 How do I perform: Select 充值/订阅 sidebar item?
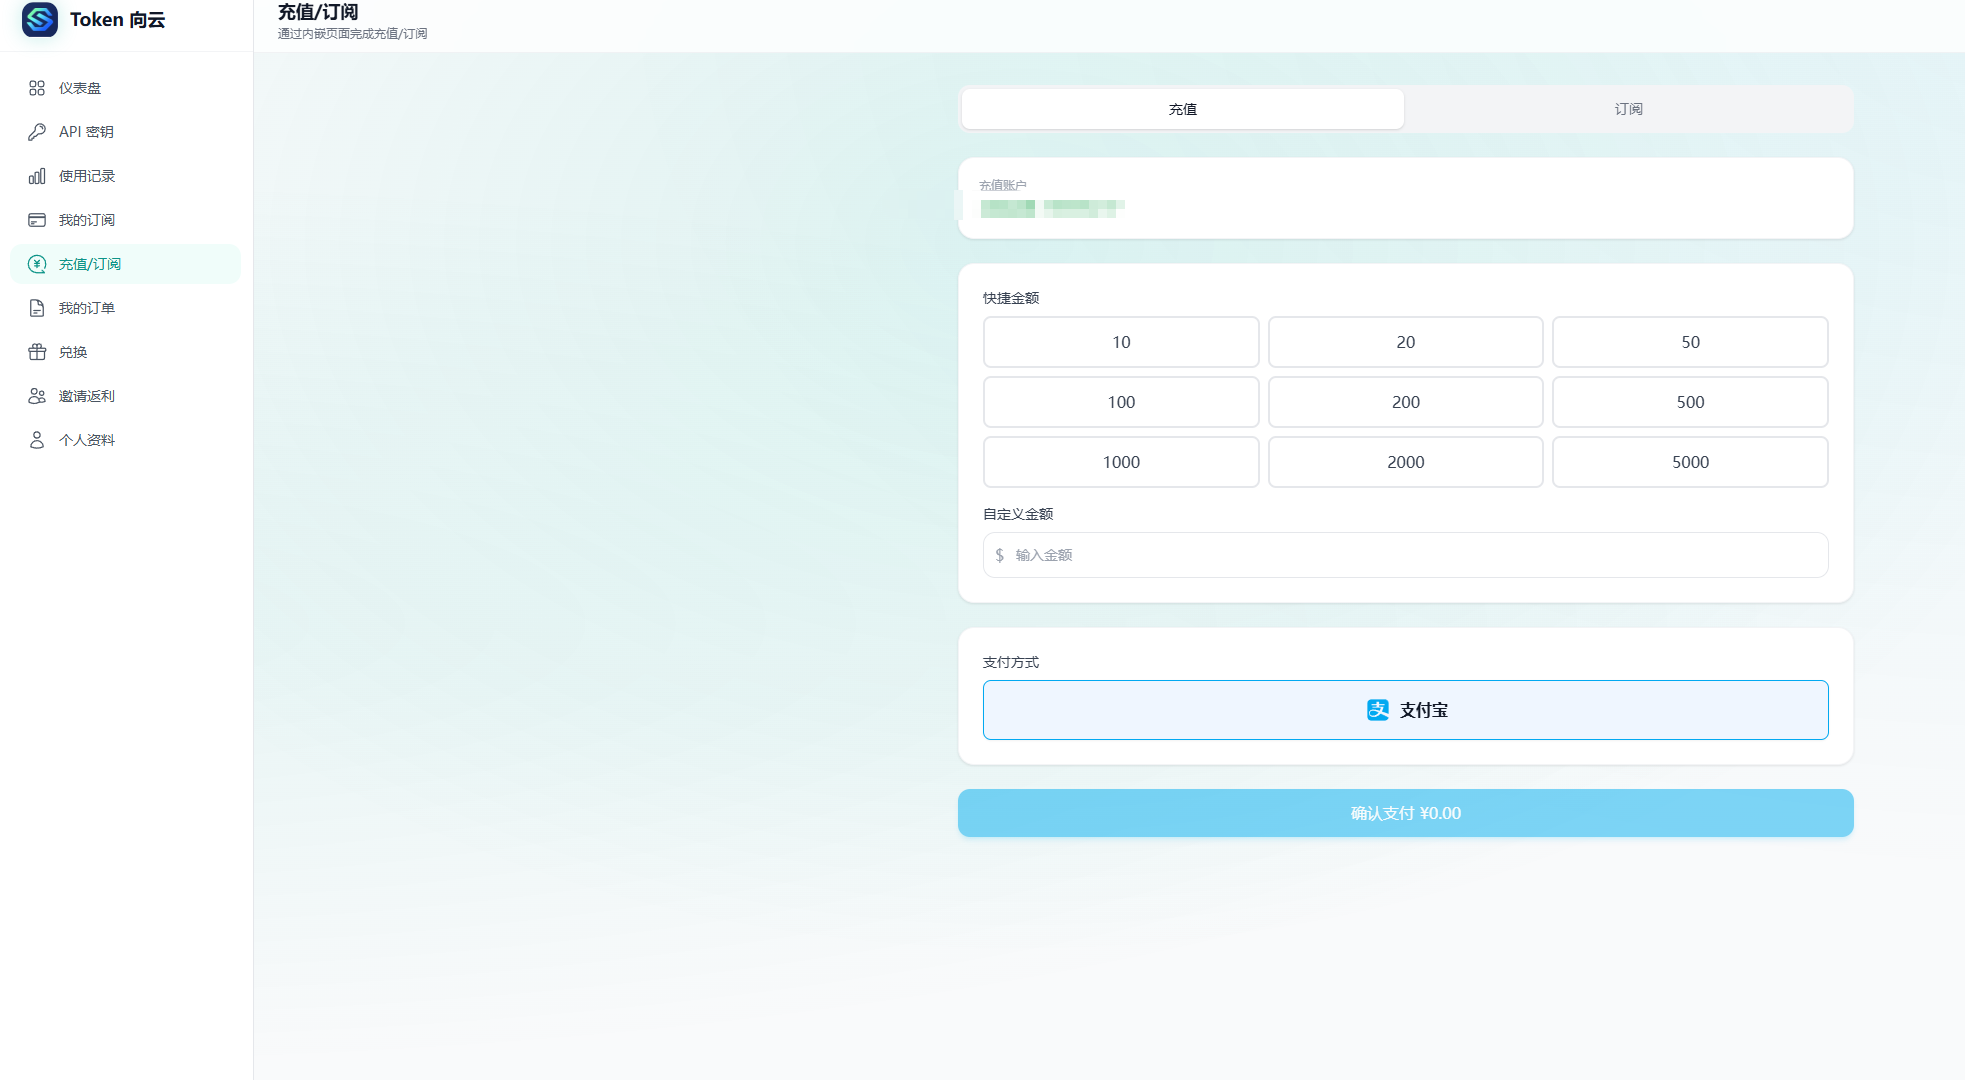tap(125, 264)
